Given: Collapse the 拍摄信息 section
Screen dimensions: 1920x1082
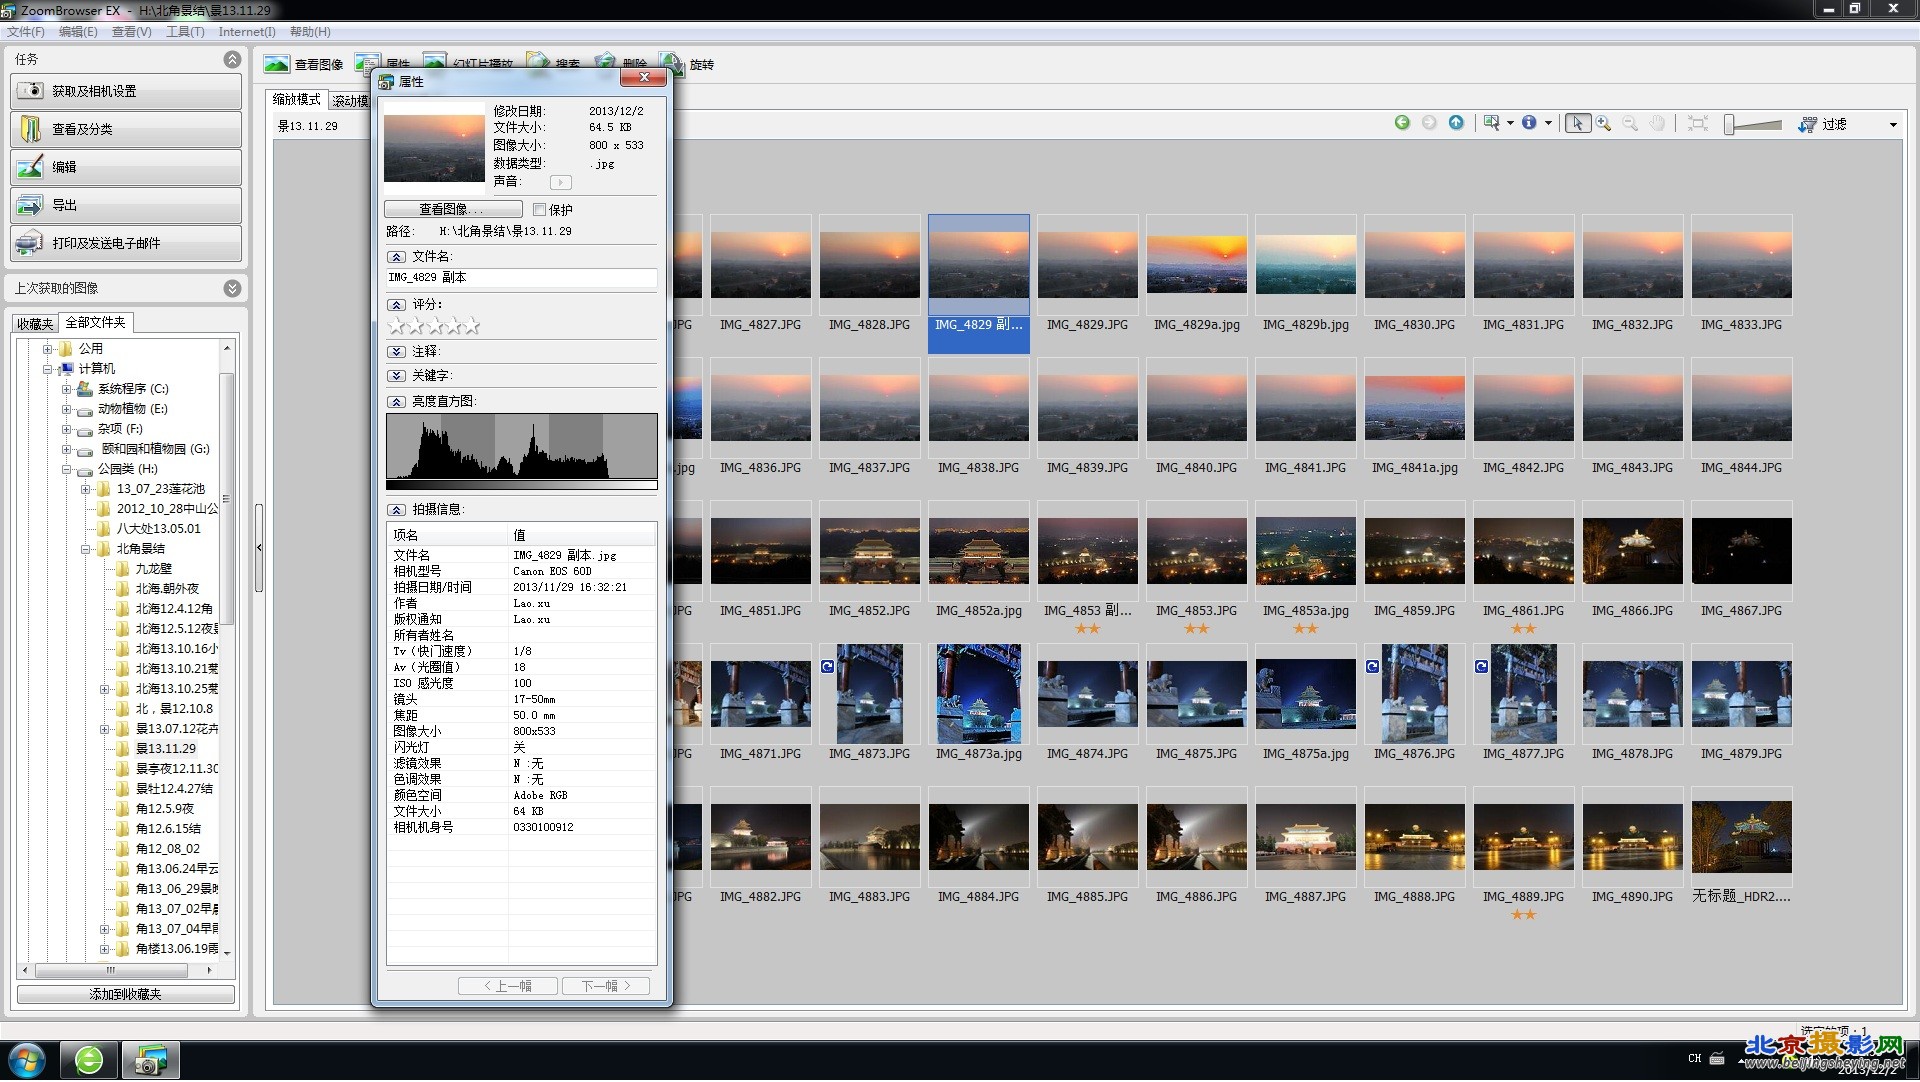Looking at the screenshot, I should 396,510.
